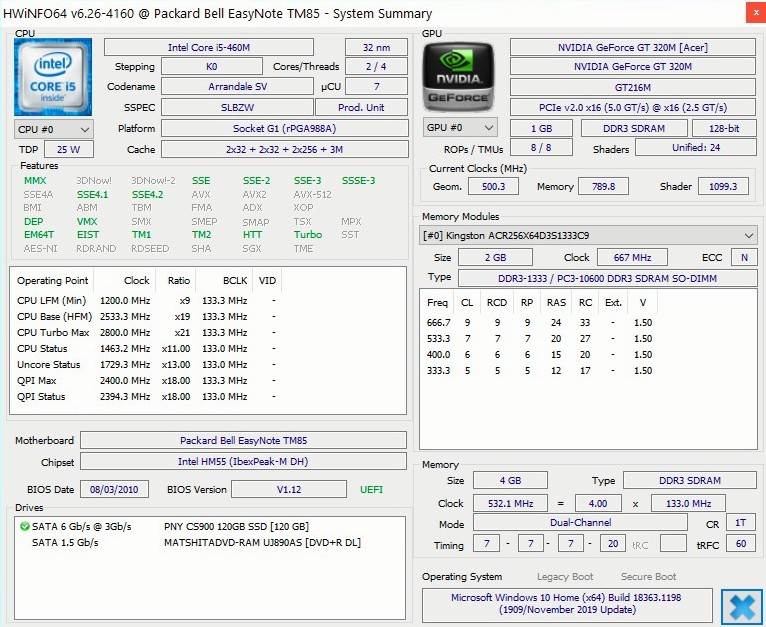Click the Unified: 24 shaders field
The height and width of the screenshot is (627, 766).
click(x=696, y=148)
